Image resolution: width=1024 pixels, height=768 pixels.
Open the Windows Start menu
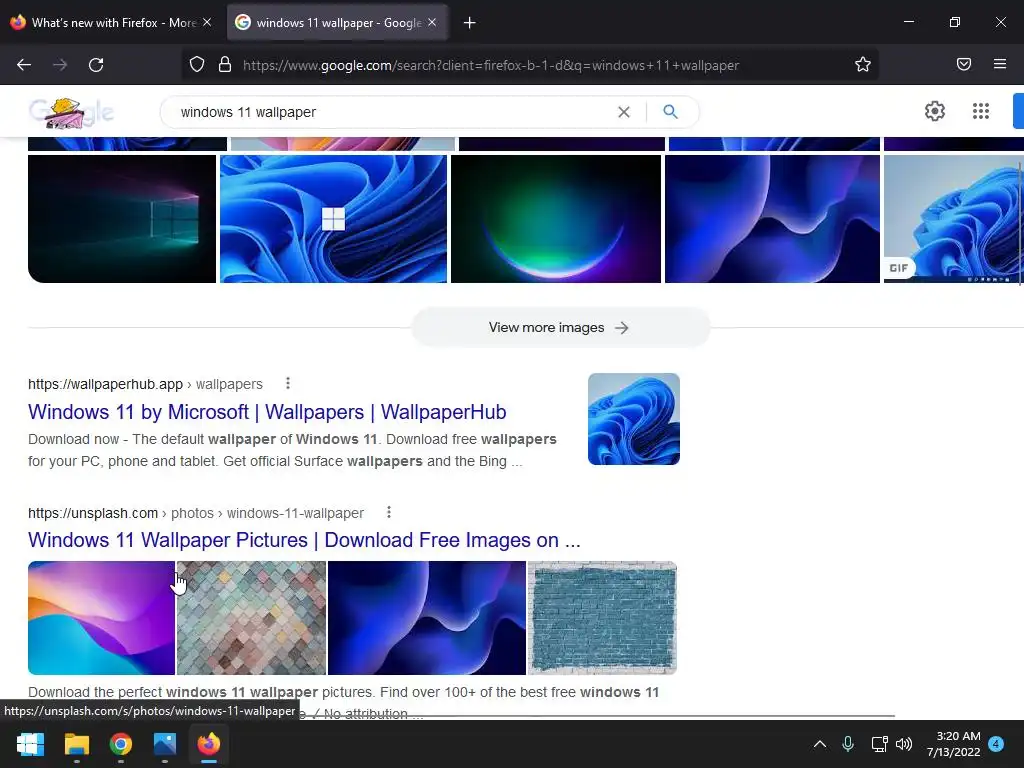point(30,744)
